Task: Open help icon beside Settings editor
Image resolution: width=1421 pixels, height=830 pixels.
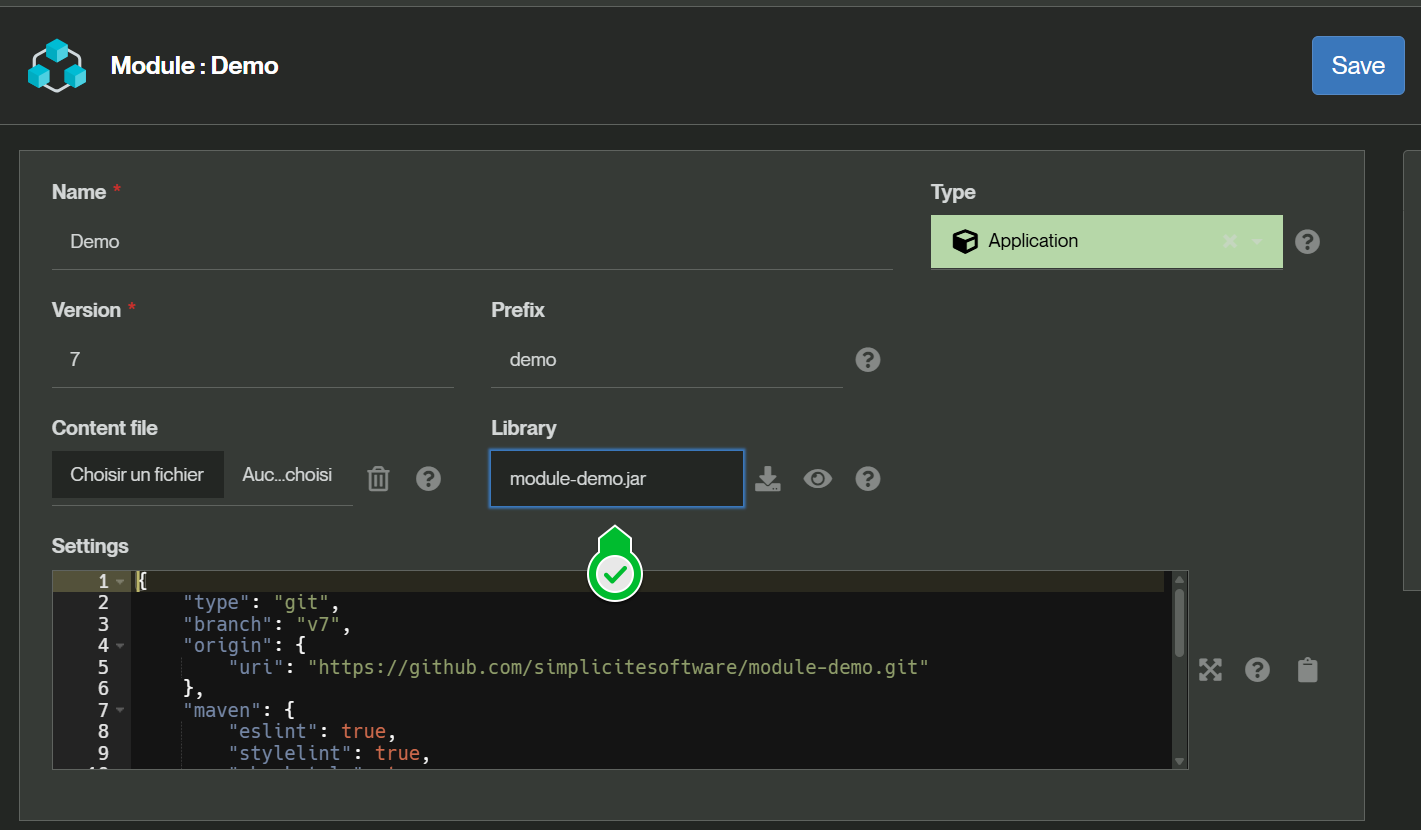Action: pyautogui.click(x=1257, y=670)
